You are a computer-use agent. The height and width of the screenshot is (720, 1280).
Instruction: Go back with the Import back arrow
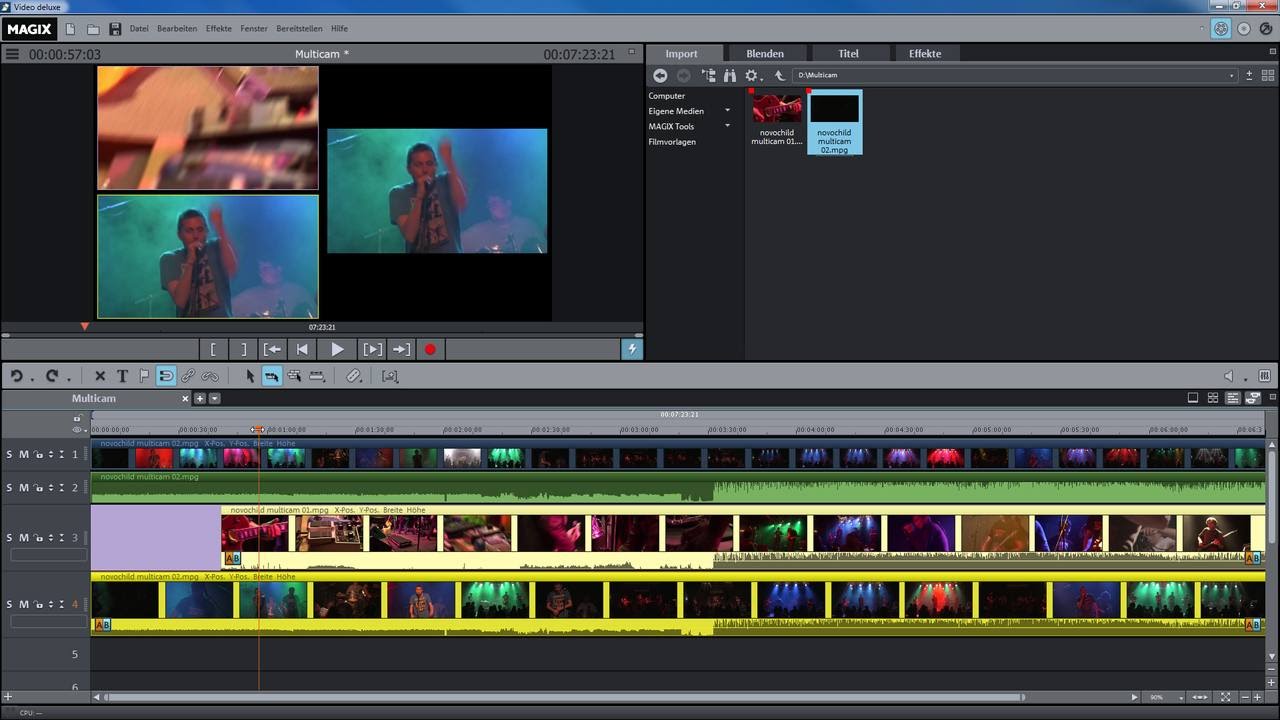tap(660, 75)
